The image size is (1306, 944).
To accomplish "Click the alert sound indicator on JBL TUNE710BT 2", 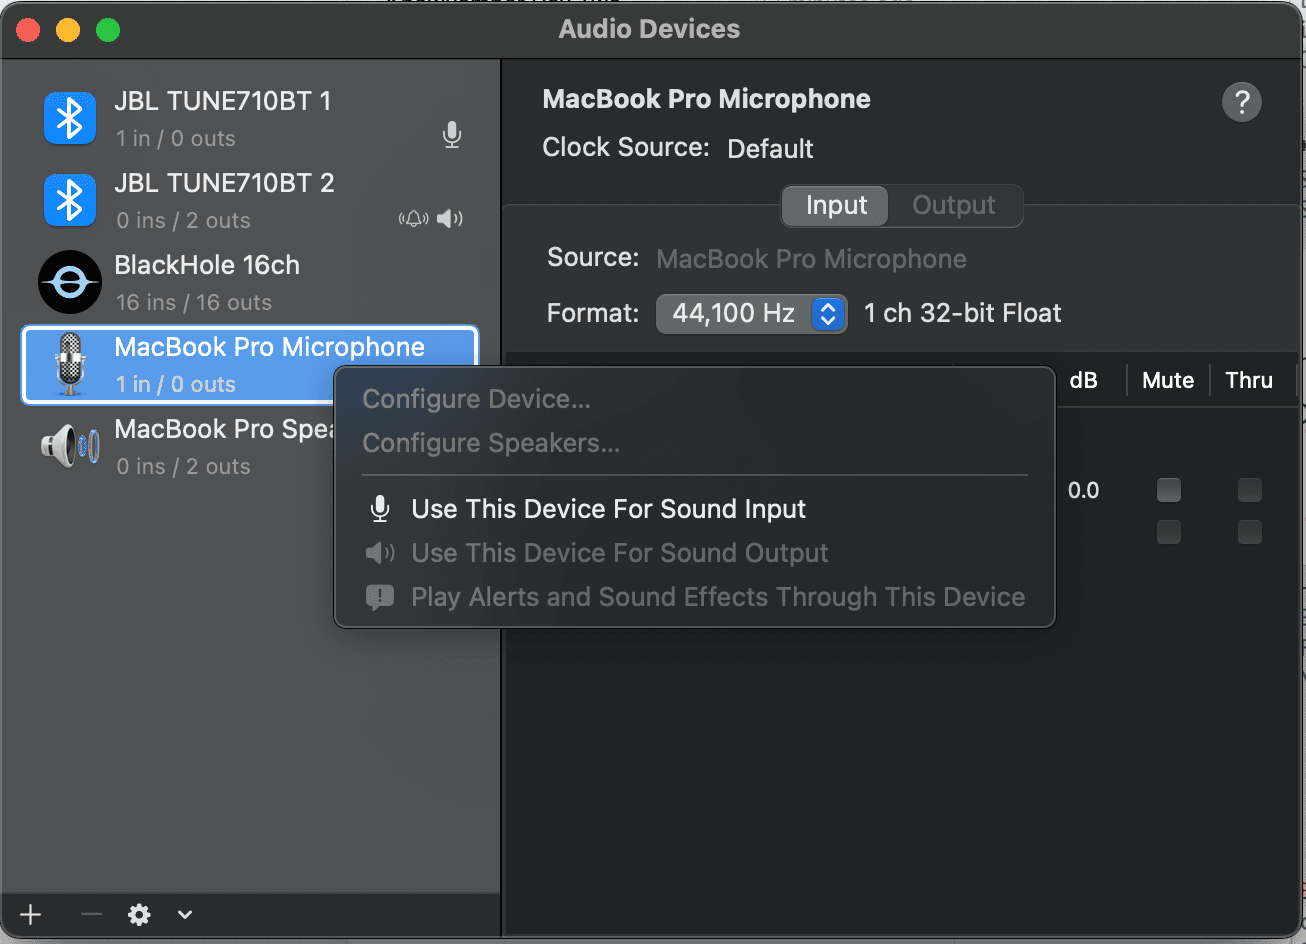I will coord(413,219).
